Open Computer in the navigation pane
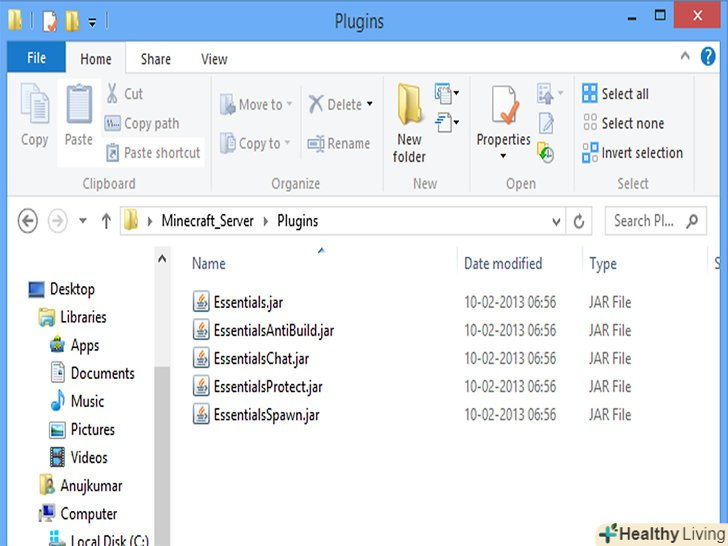The width and height of the screenshot is (728, 546). (x=88, y=514)
